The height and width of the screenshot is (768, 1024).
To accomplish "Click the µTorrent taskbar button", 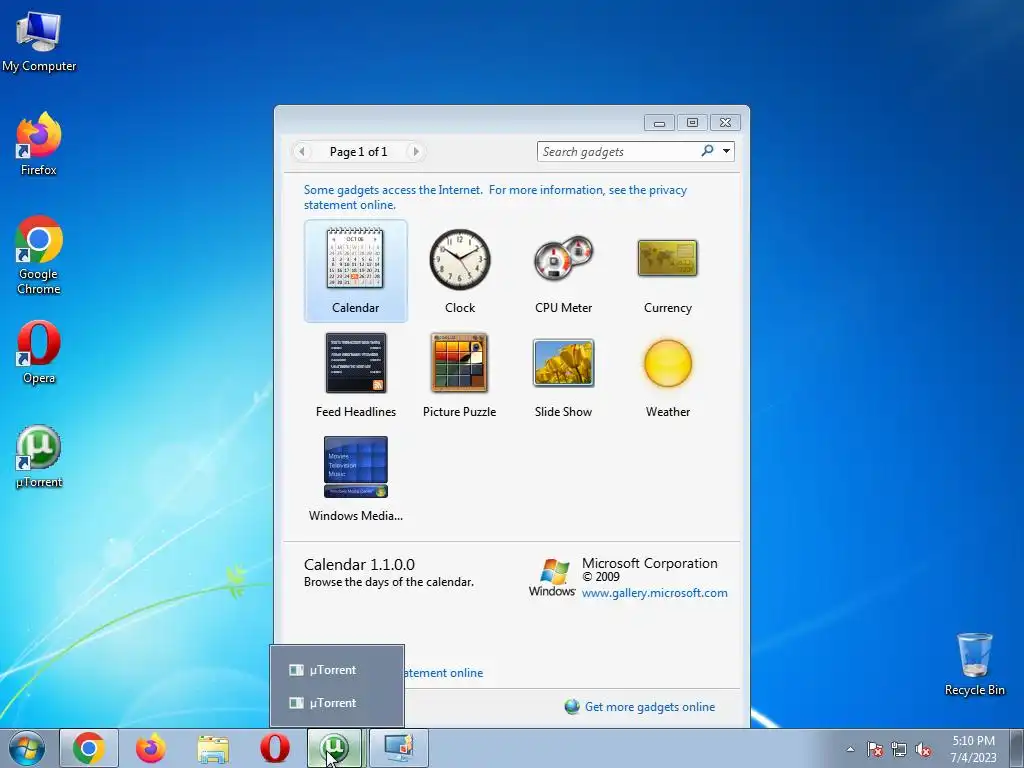I will 335,748.
